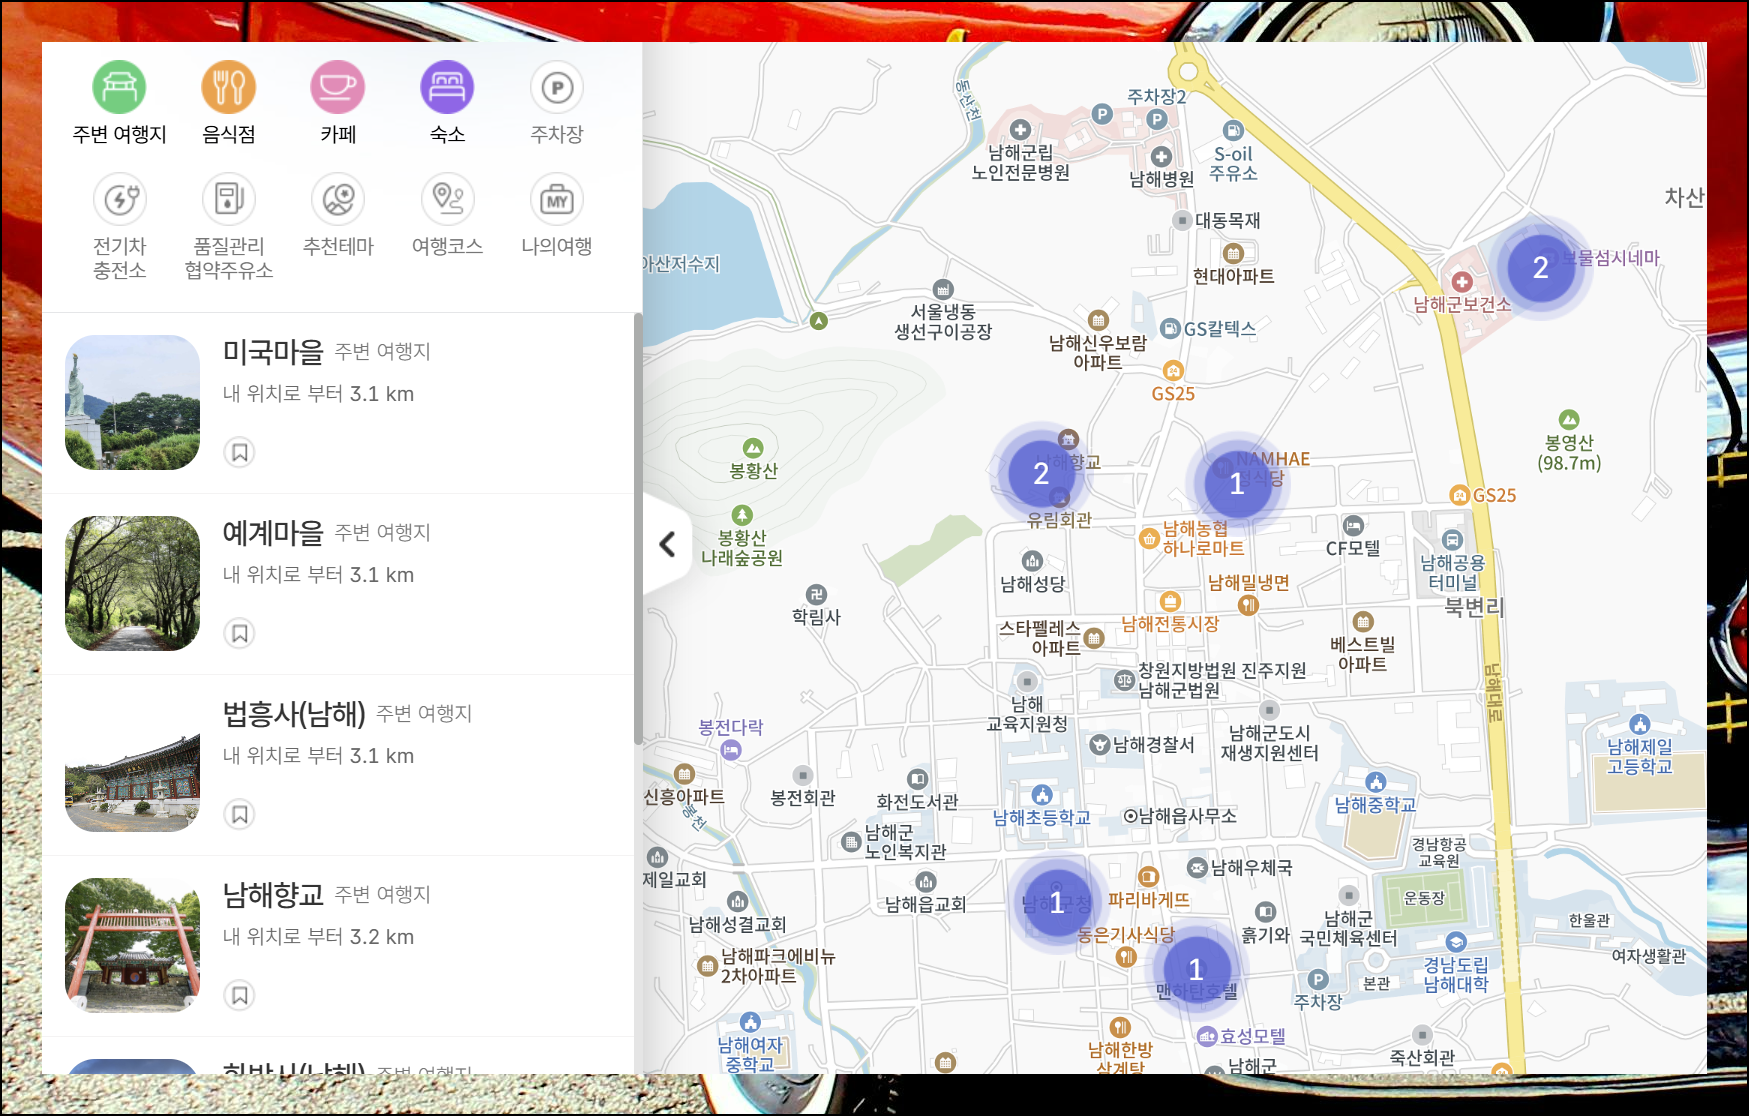Open the 법흥사(남해) temple thumbnail
This screenshot has height=1116, width=1749.
[132, 764]
